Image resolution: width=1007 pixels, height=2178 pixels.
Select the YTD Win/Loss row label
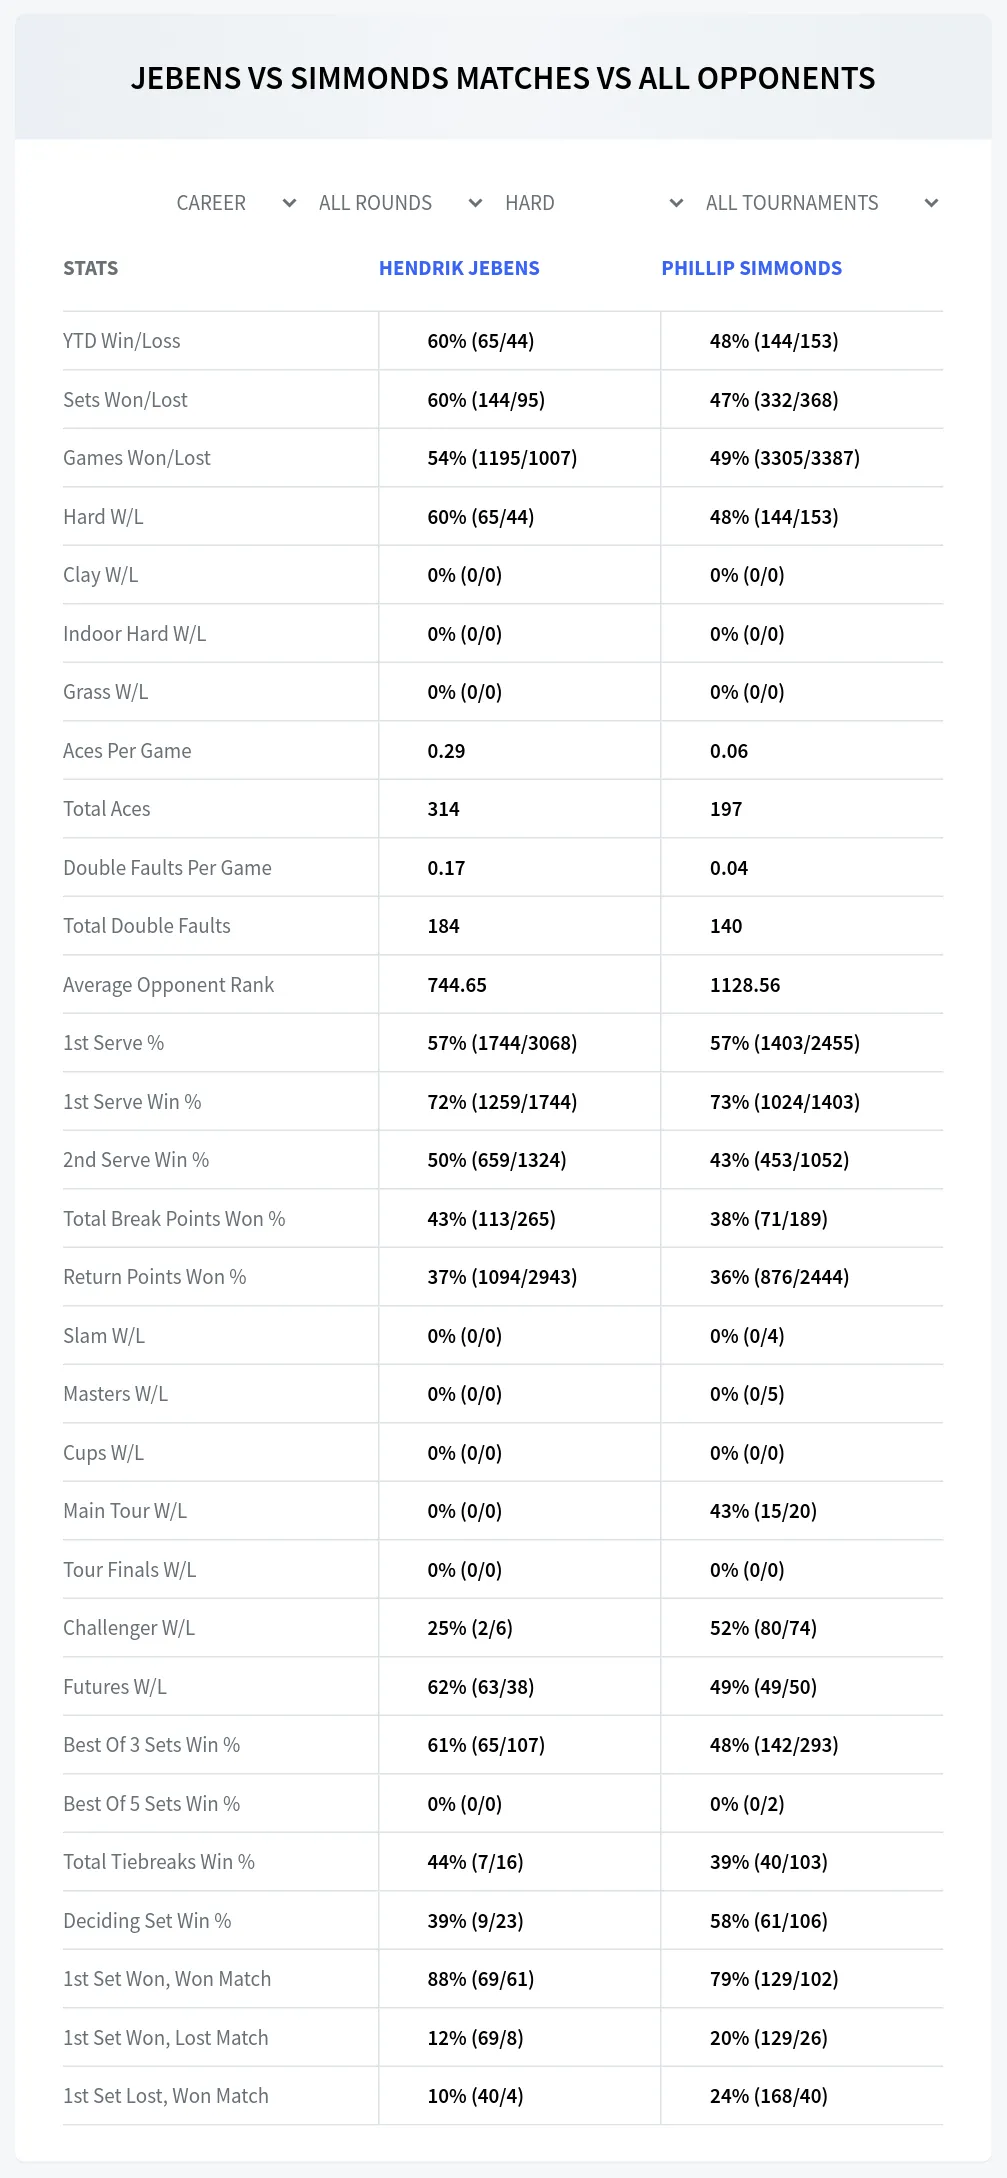122,341
